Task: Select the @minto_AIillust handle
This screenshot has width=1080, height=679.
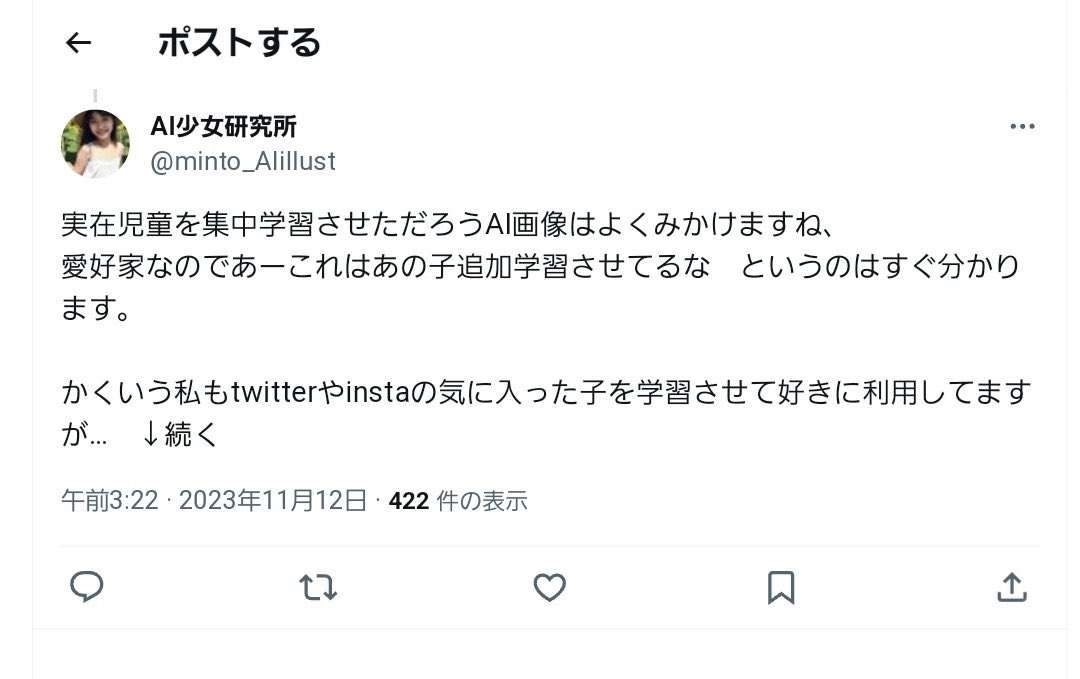Action: tap(242, 161)
